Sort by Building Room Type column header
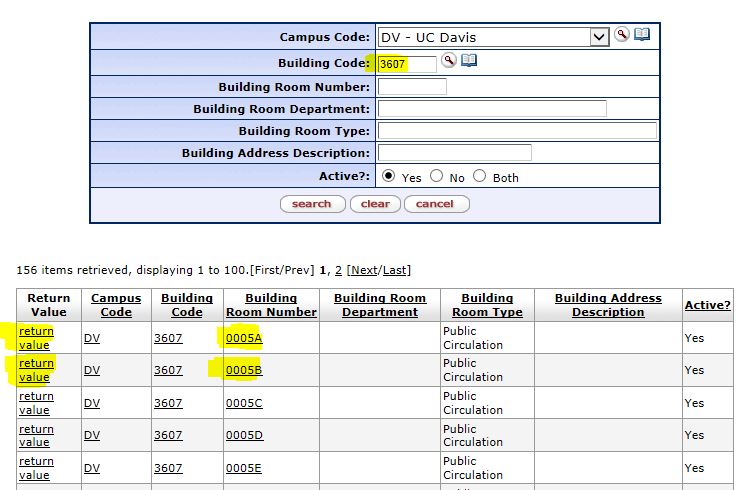748x490 pixels. (x=487, y=305)
